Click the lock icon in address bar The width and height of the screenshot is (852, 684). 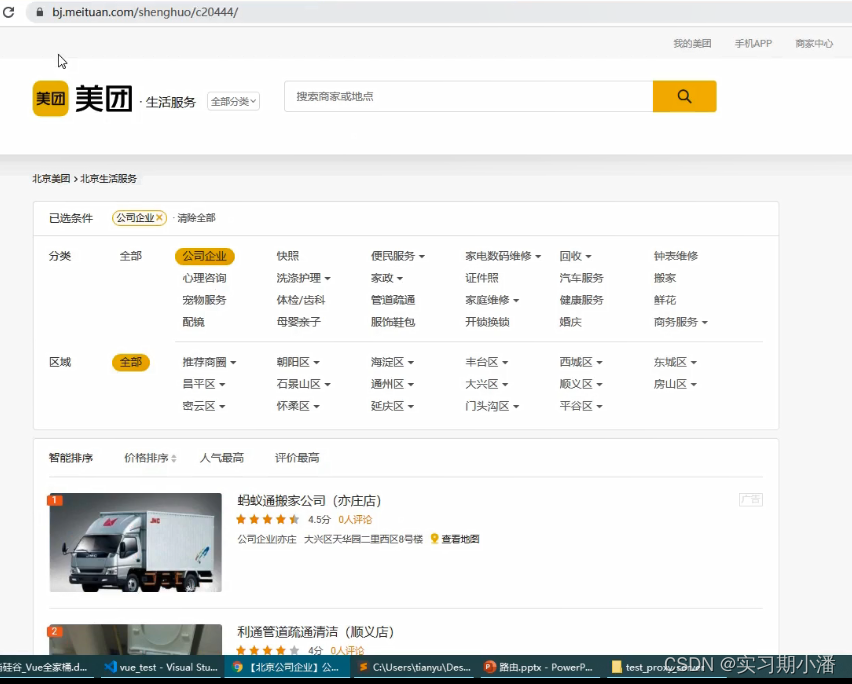coord(40,12)
